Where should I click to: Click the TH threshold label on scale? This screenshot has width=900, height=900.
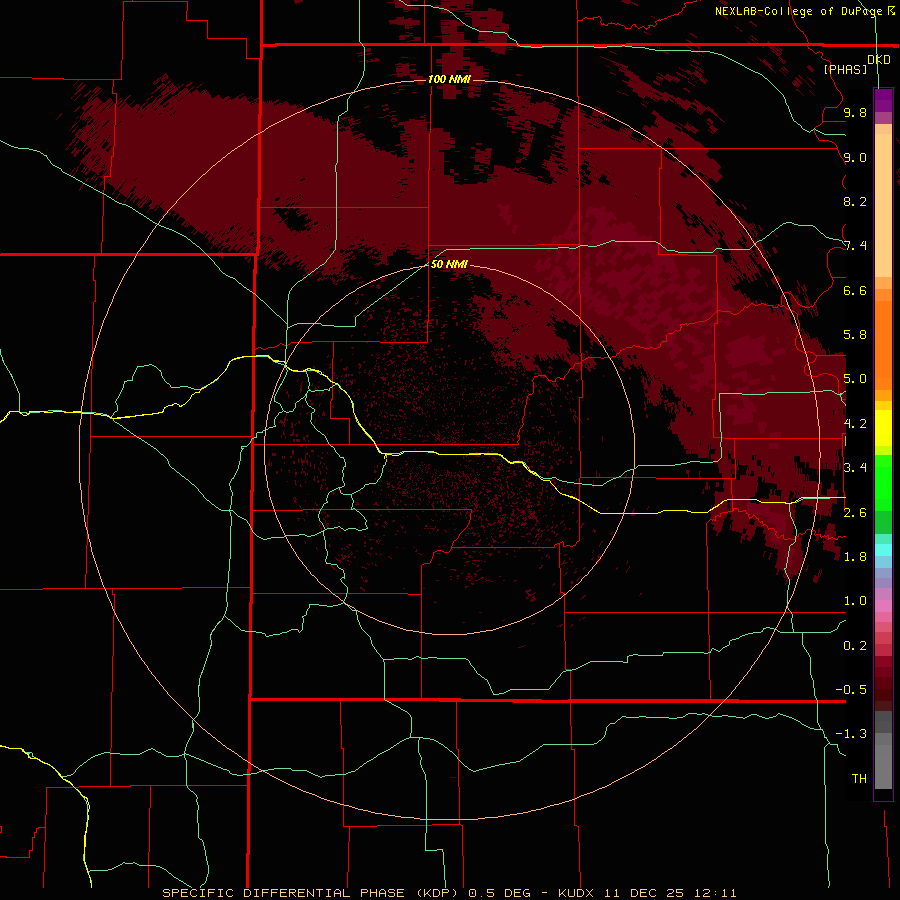(x=859, y=779)
